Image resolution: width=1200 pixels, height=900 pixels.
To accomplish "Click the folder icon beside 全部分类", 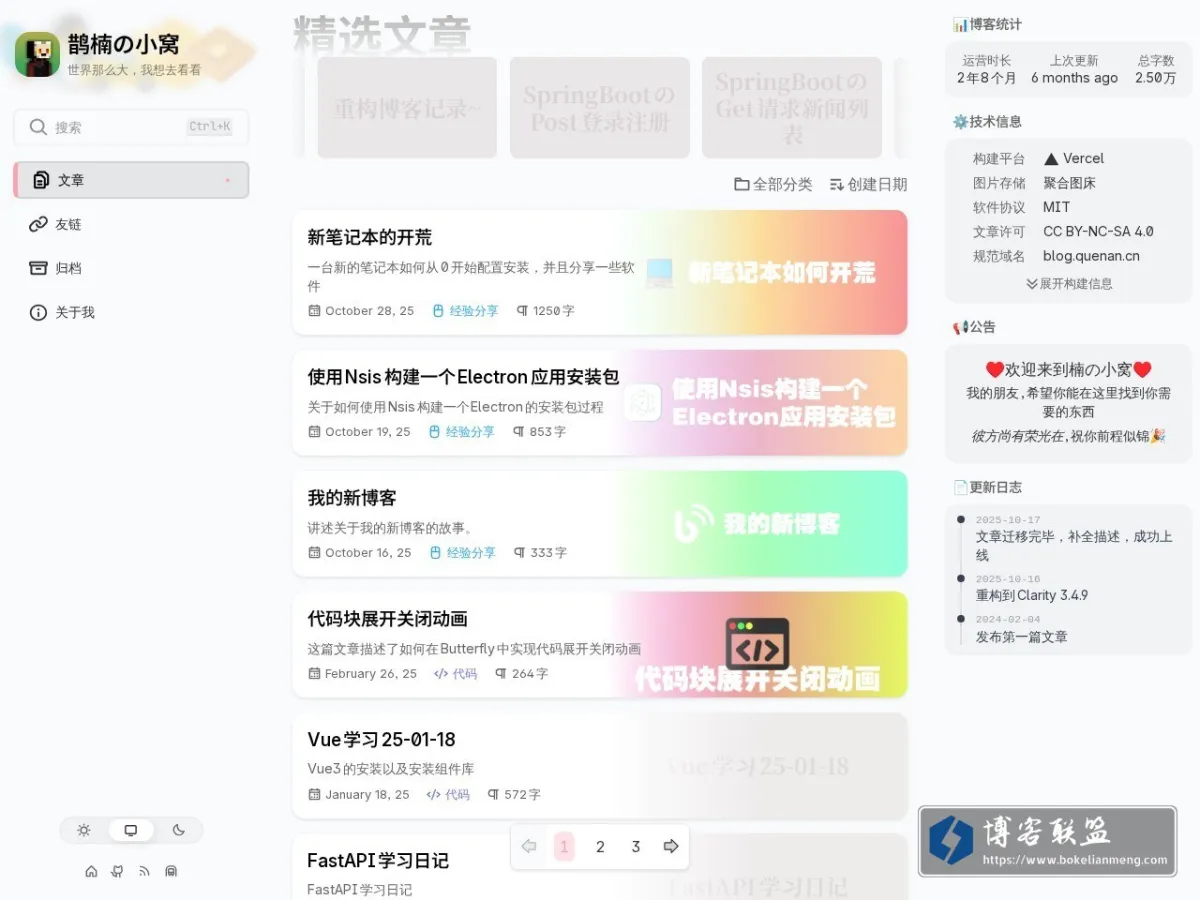I will pos(741,184).
